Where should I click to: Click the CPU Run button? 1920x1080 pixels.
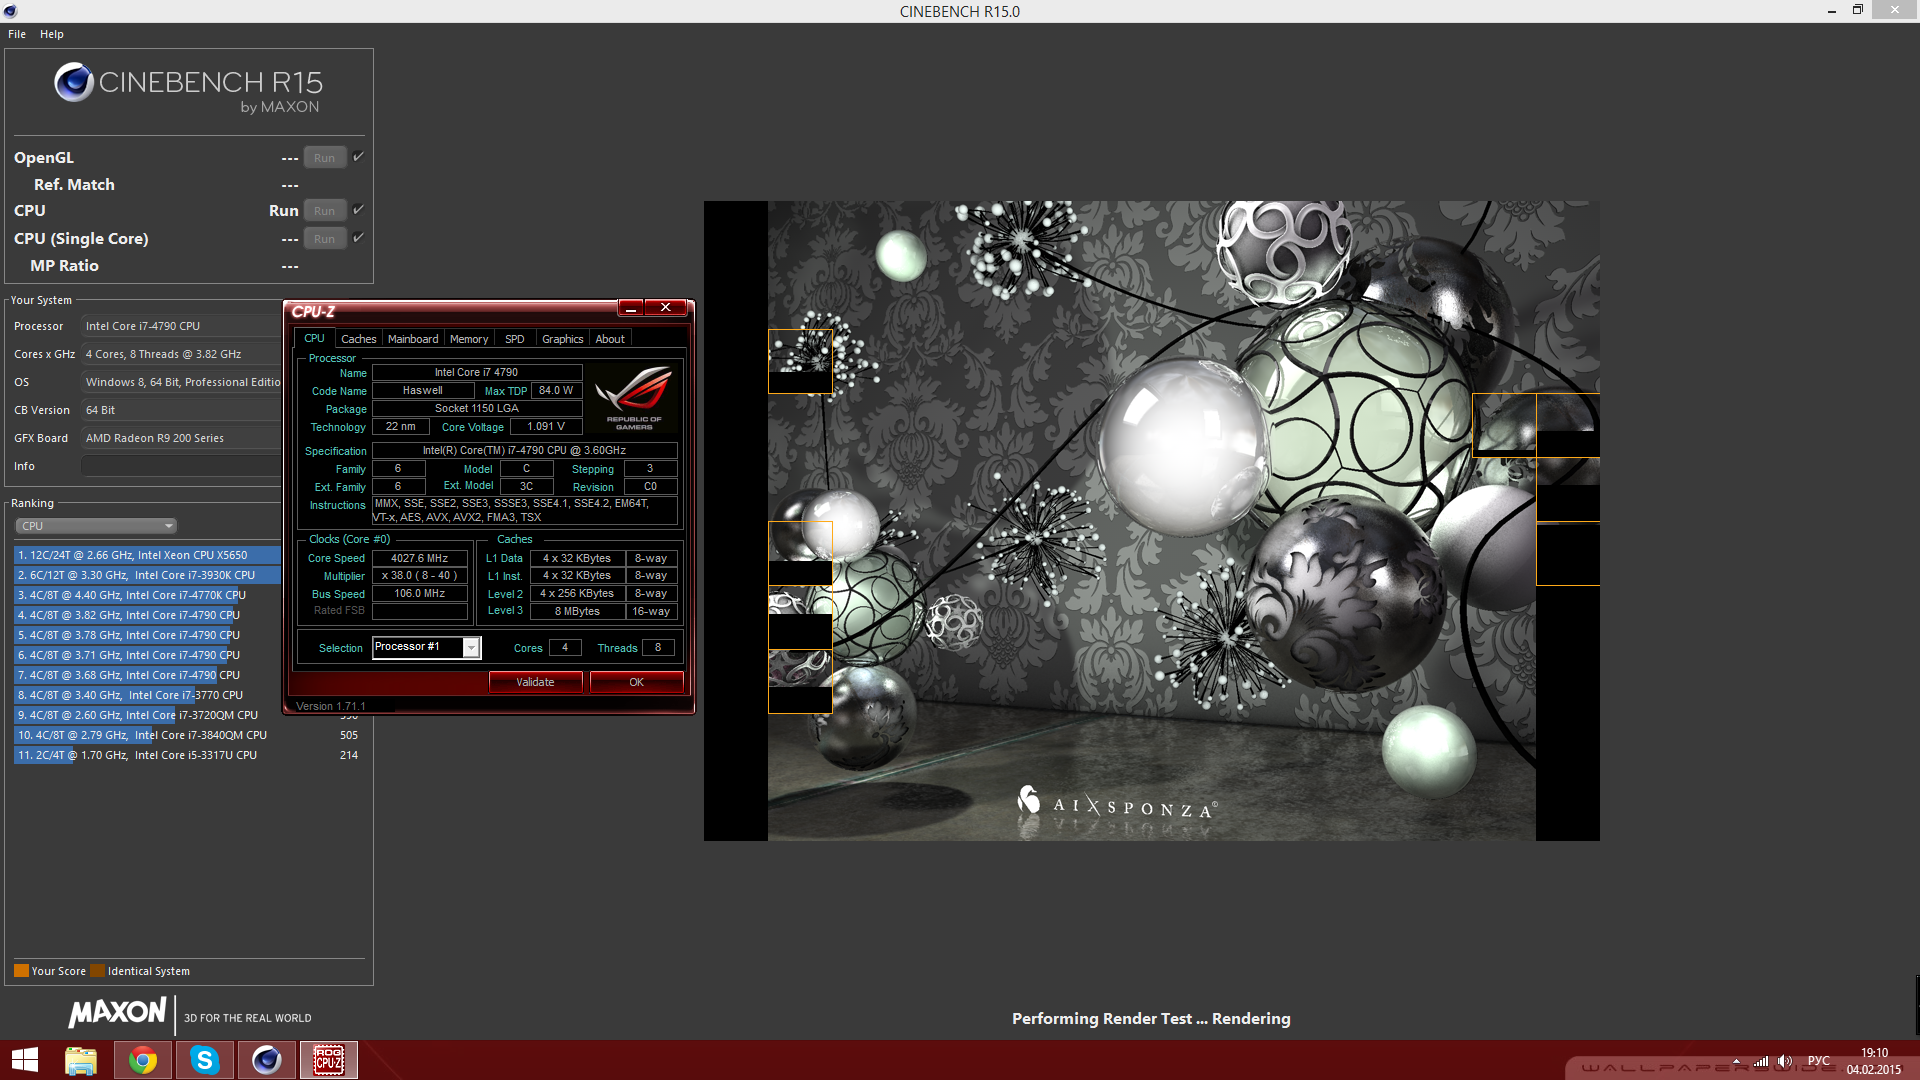coord(325,211)
